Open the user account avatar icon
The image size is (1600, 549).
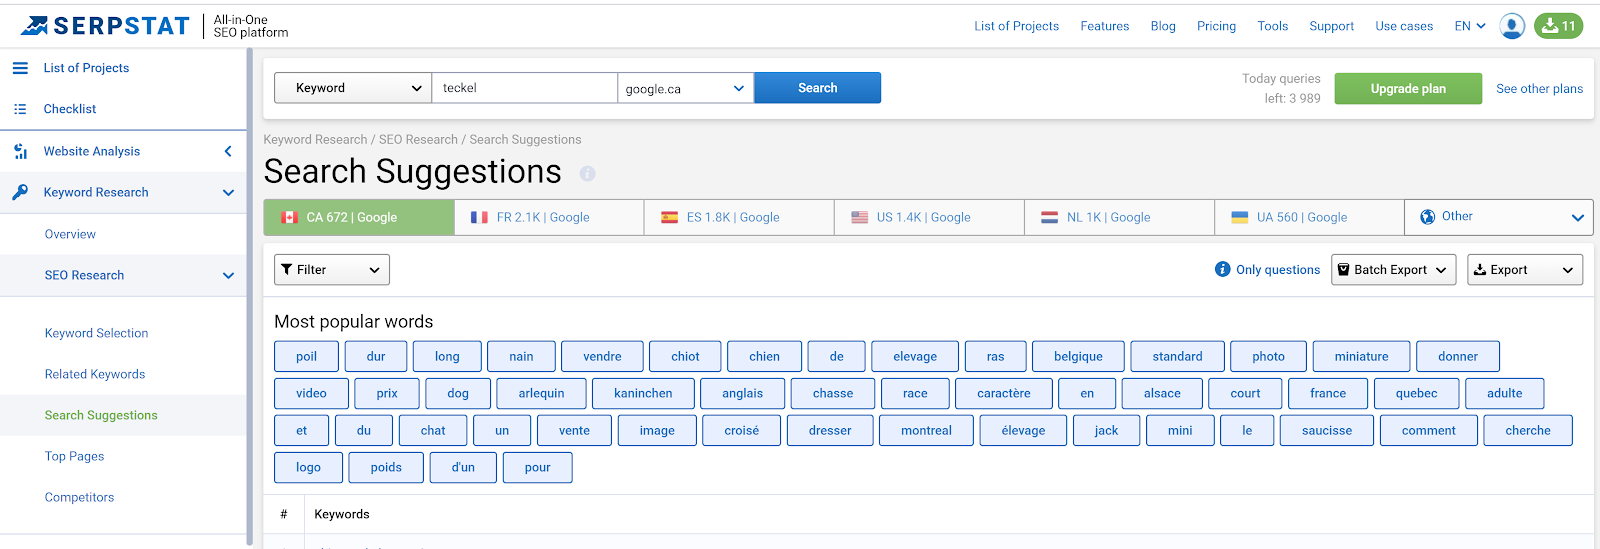[1512, 26]
